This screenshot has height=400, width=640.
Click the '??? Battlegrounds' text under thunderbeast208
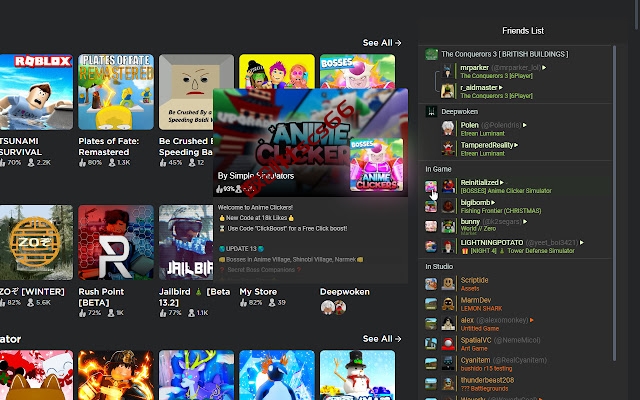point(484,389)
